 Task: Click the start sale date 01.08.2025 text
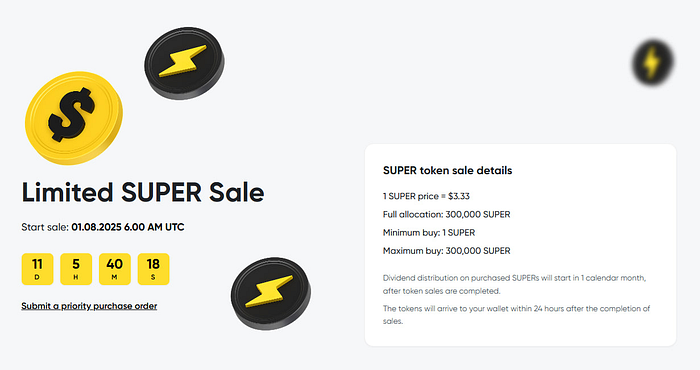click(x=96, y=227)
